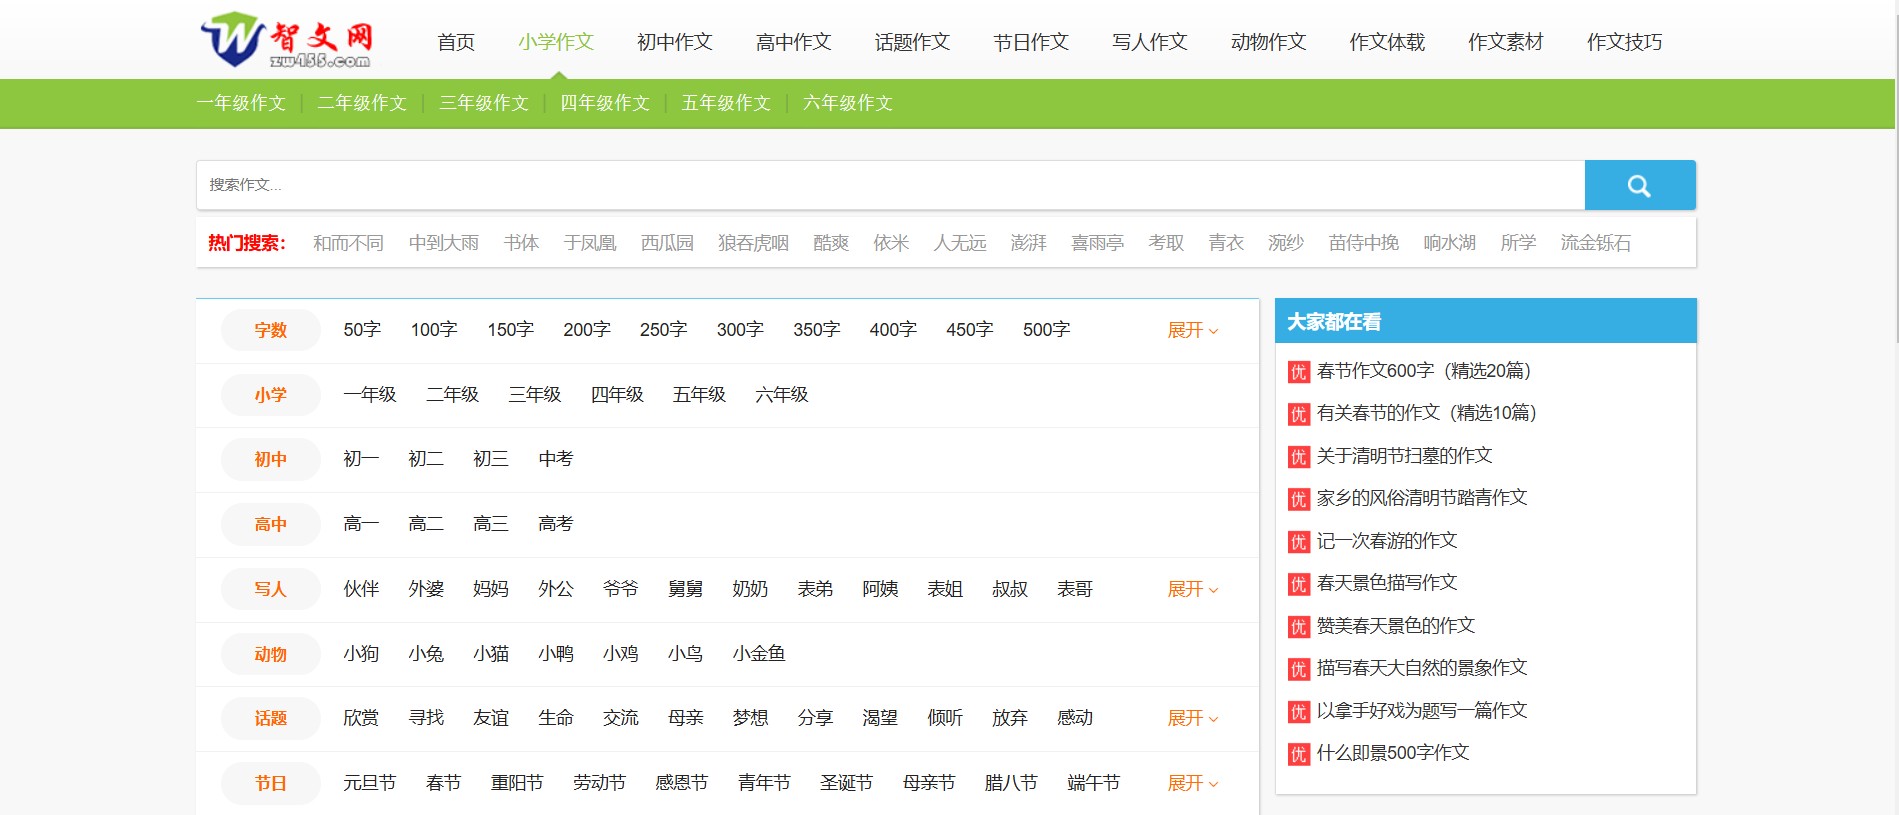Screen dimensions: 1899x815
Task: Expand the 节日 holiday row
Action: 1192,783
